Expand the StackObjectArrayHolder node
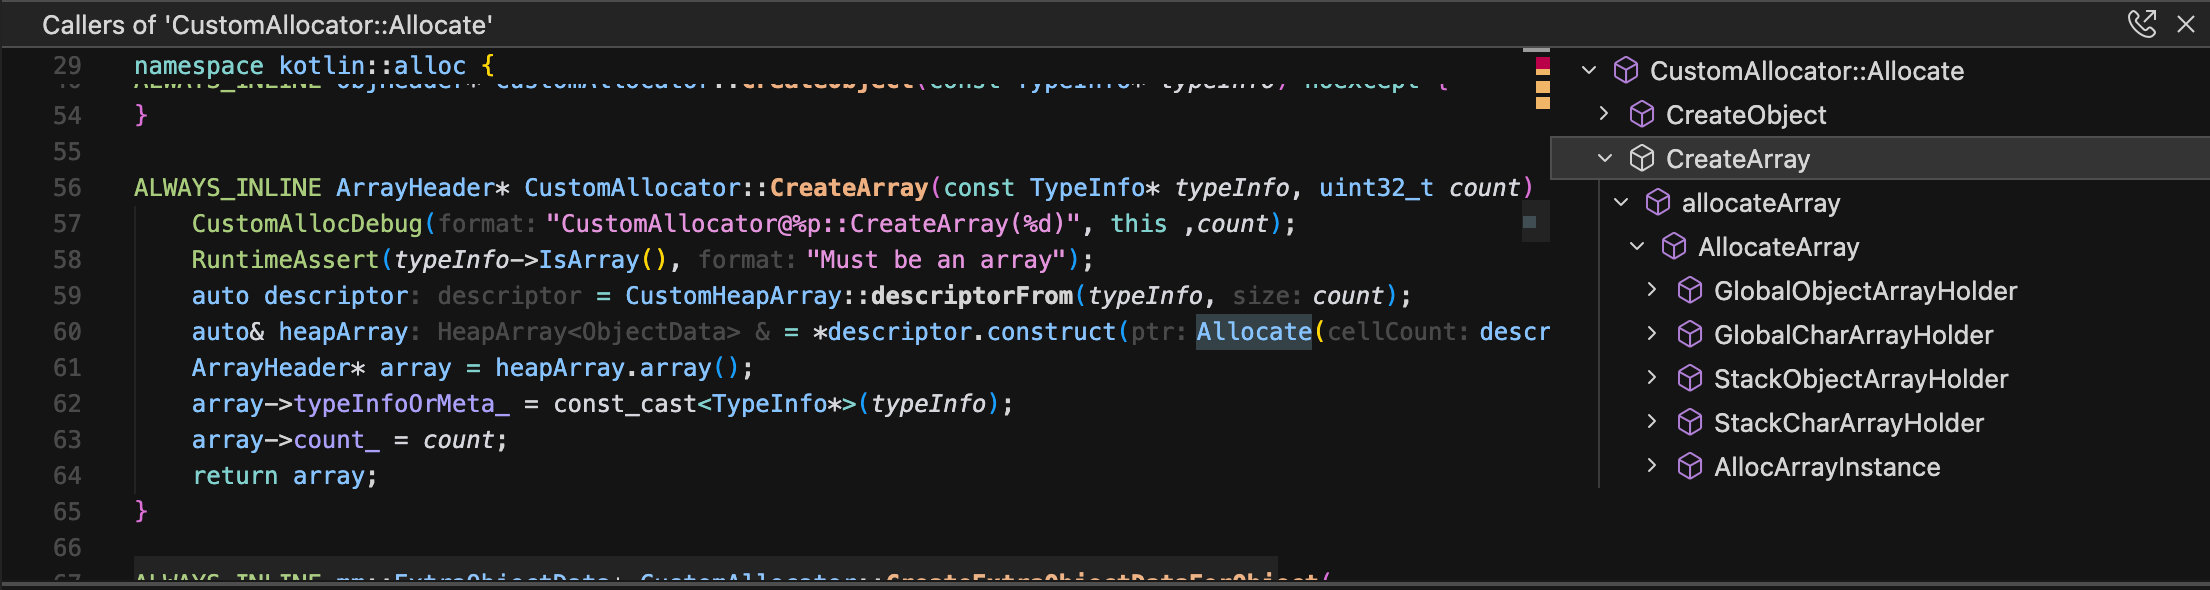 click(x=1652, y=378)
